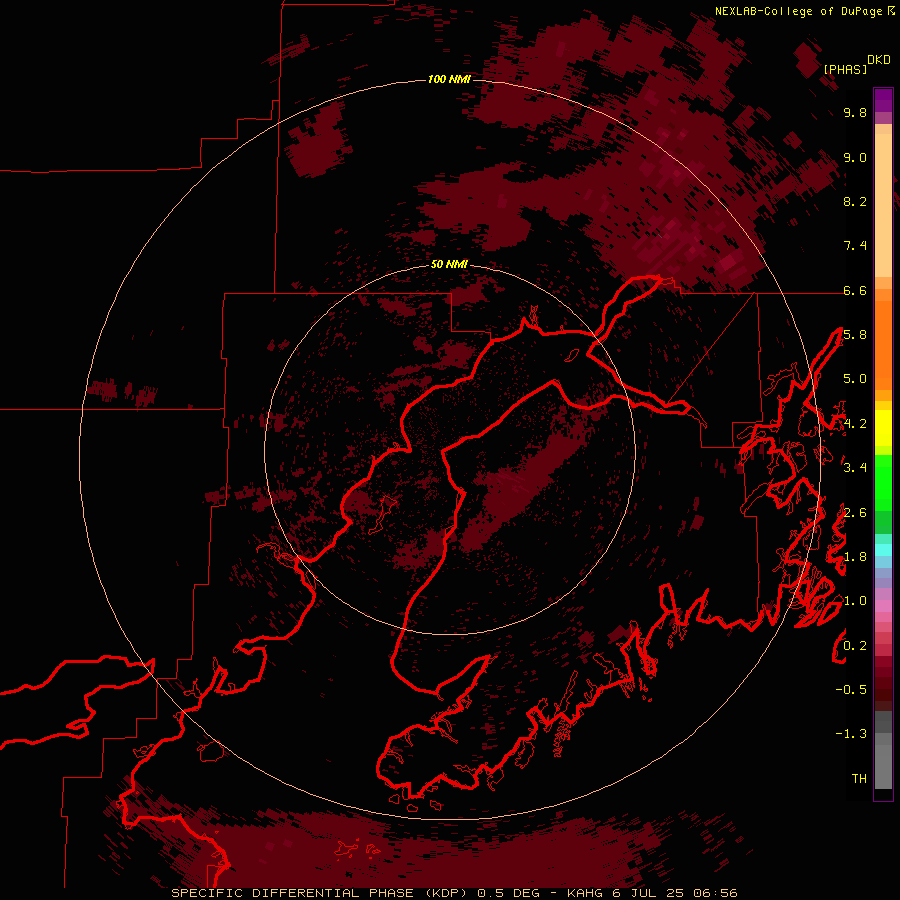Click the 5.8 scale value
The height and width of the screenshot is (900, 900).
[855, 335]
